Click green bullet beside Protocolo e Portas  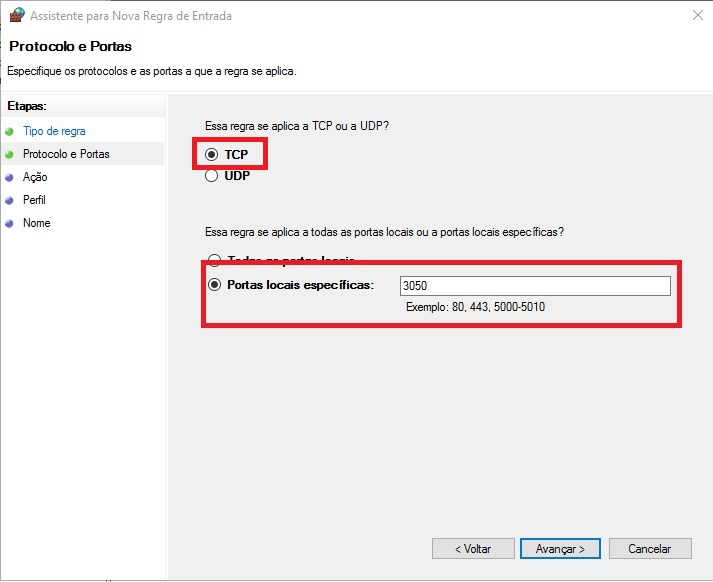pos(10,154)
